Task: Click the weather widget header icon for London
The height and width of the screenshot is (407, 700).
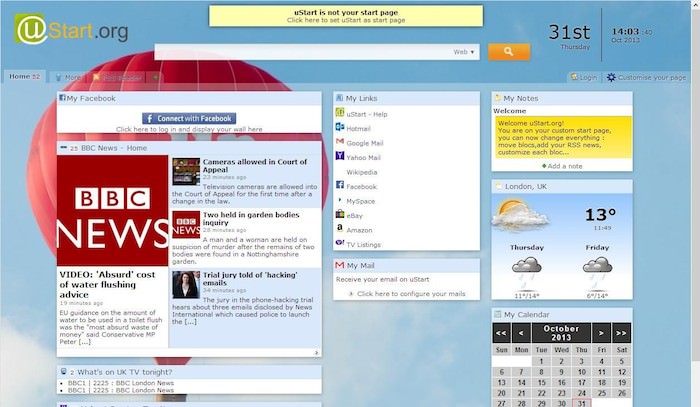Action: tap(498, 186)
